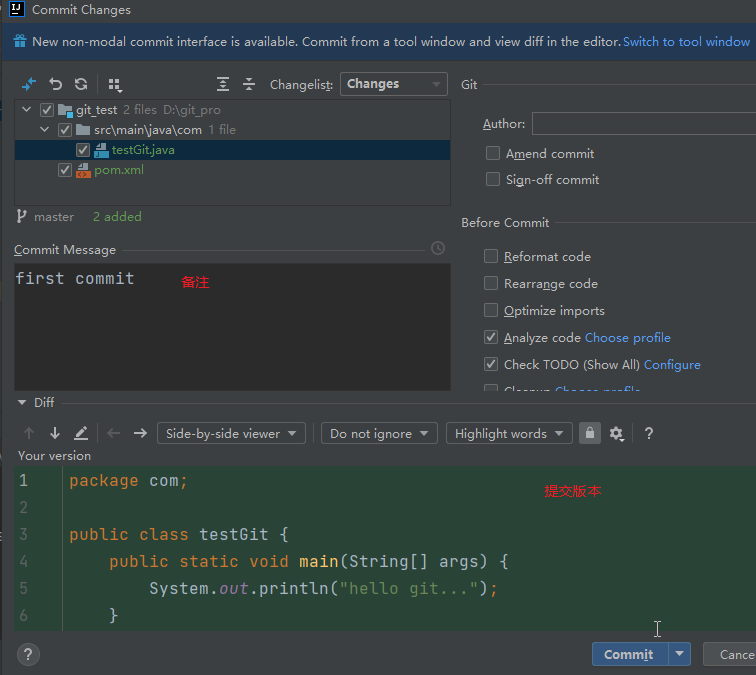The height and width of the screenshot is (675, 756).
Task: Click line number 4 in diff gutter
Action: (24, 561)
